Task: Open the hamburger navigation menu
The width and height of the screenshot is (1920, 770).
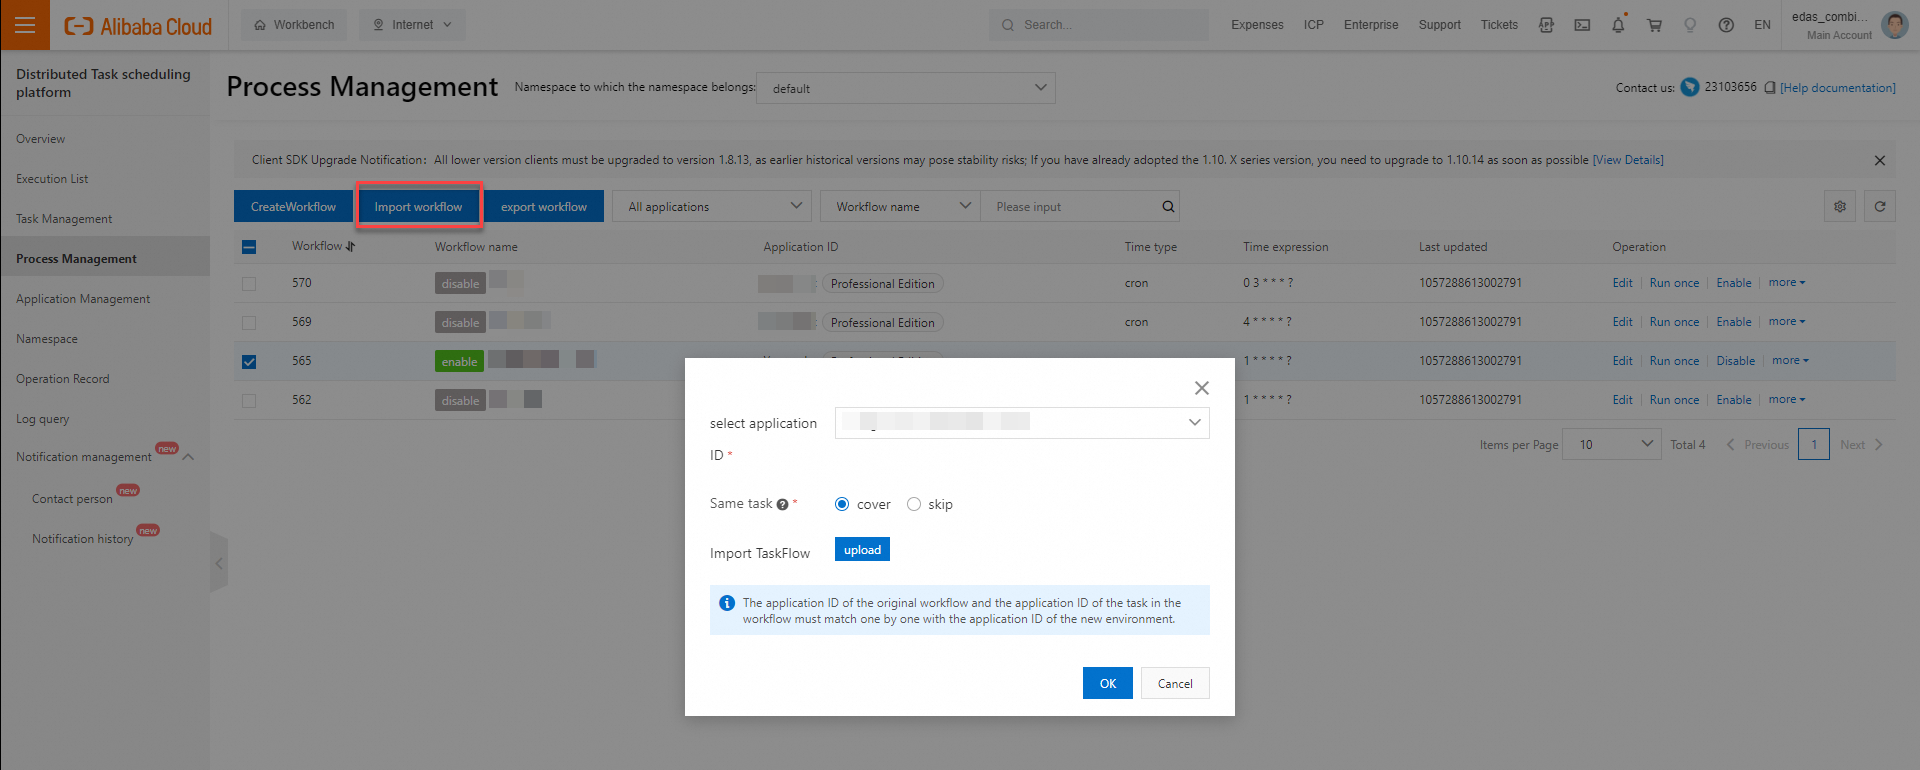Action: (25, 25)
